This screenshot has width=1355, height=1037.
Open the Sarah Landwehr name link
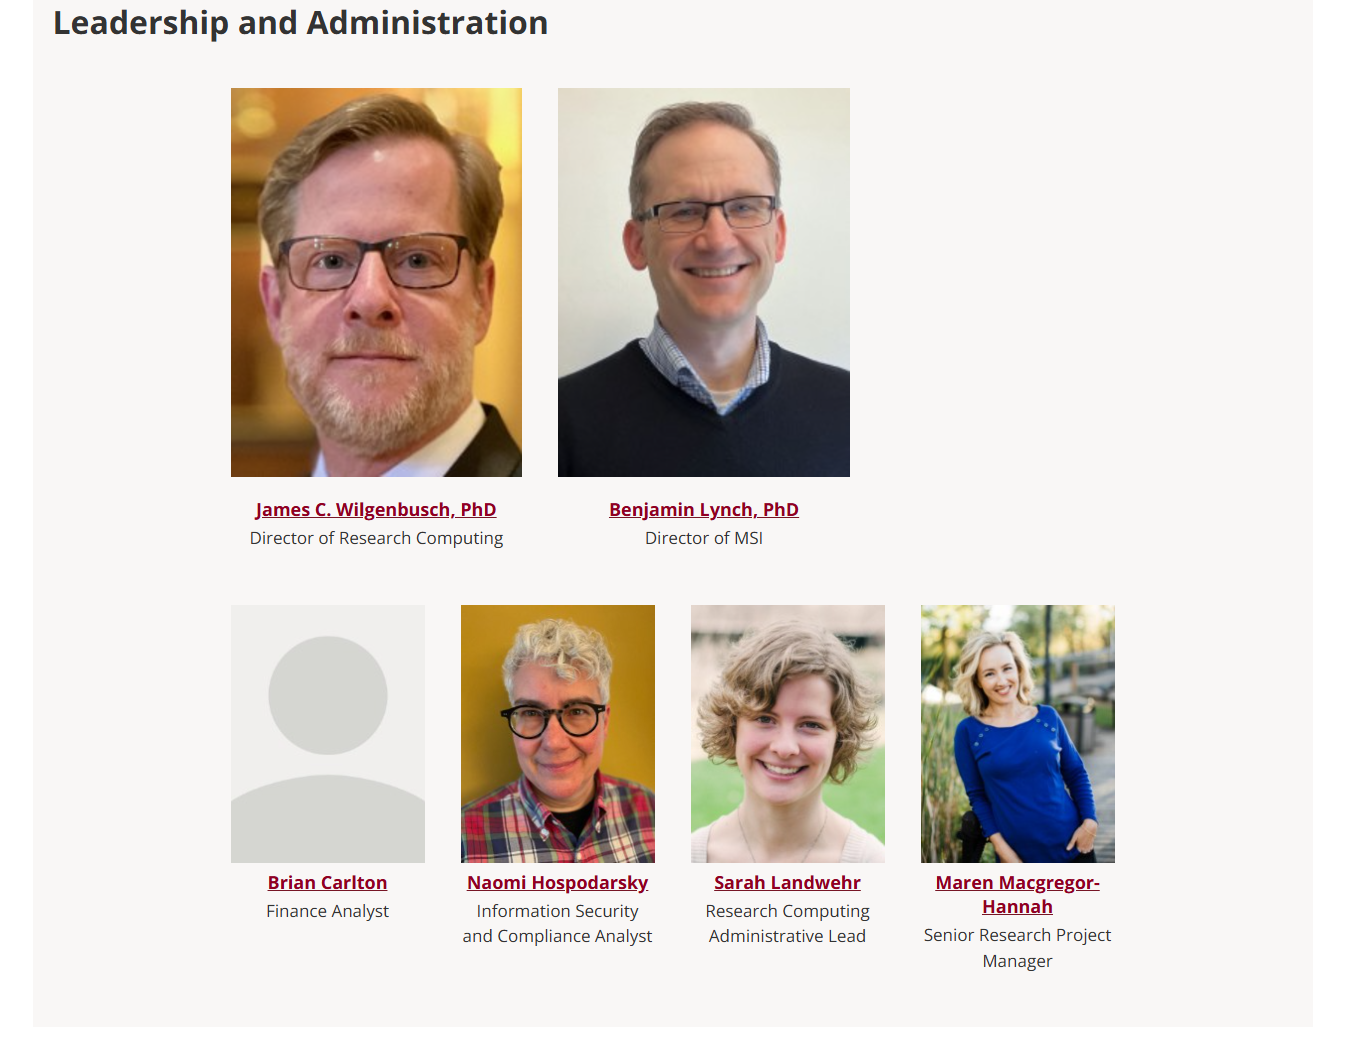coord(787,883)
